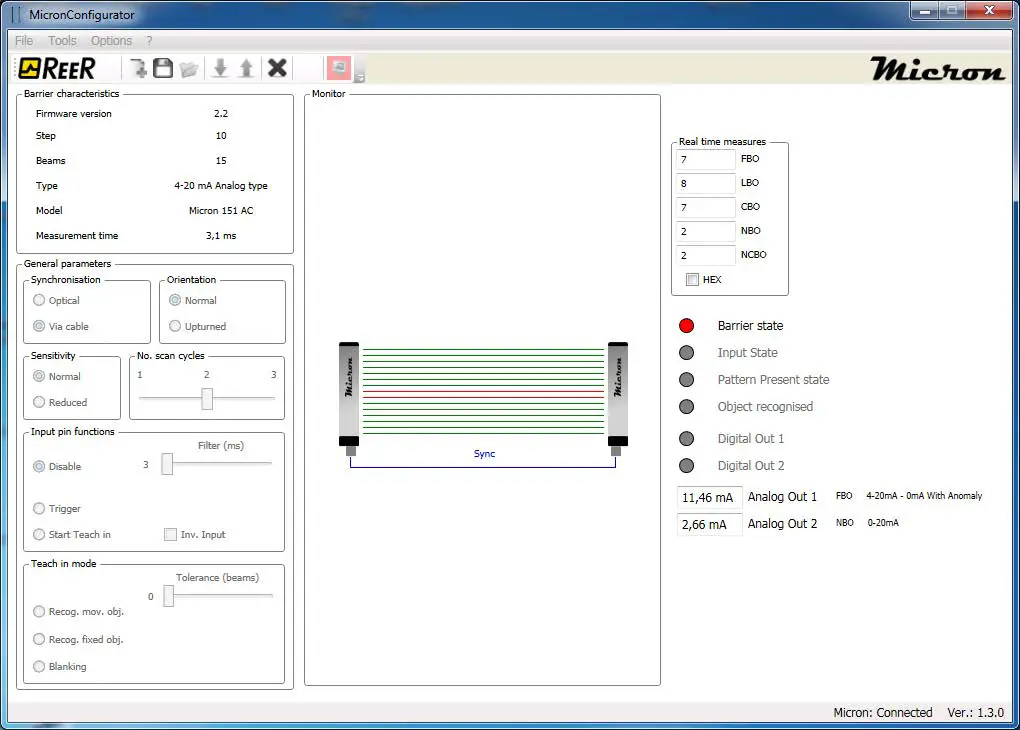Open a saved configuration file

point(188,67)
